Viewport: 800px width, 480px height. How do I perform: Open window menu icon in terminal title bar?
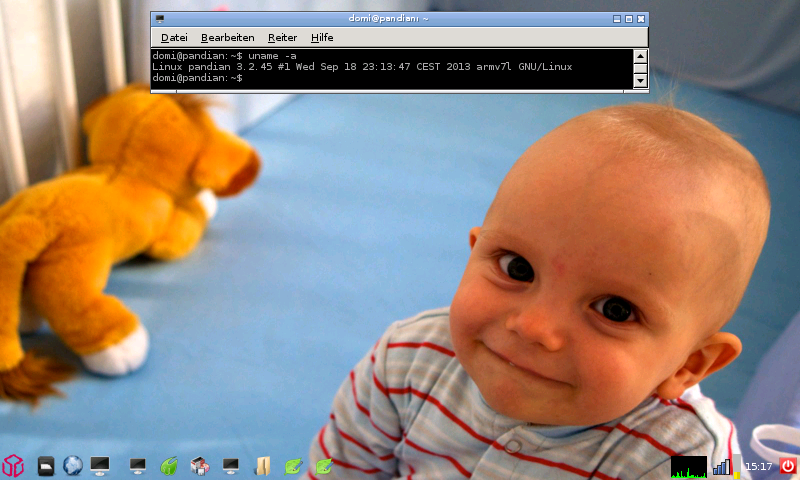coord(160,18)
